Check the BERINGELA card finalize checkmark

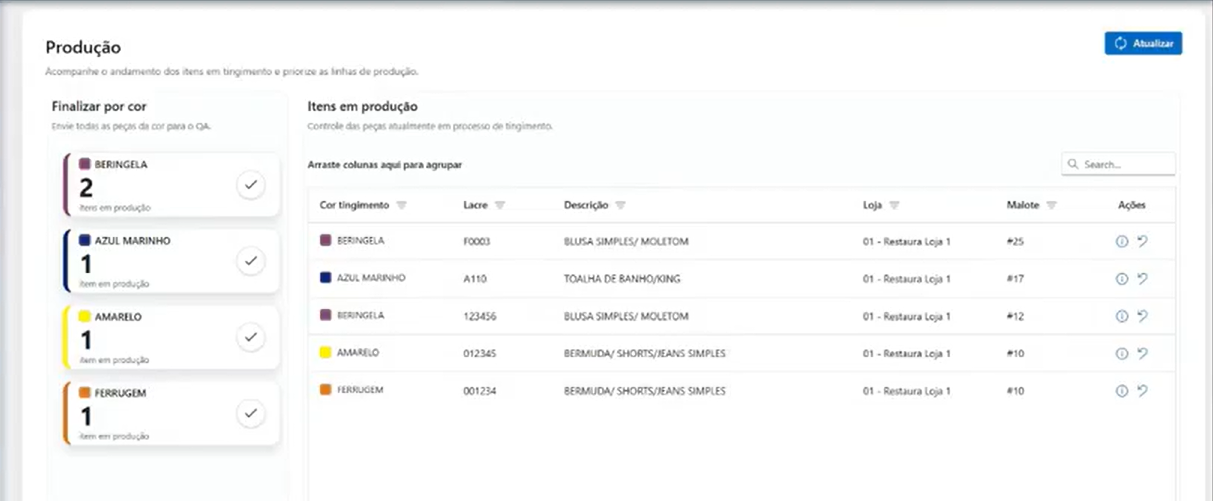click(250, 185)
